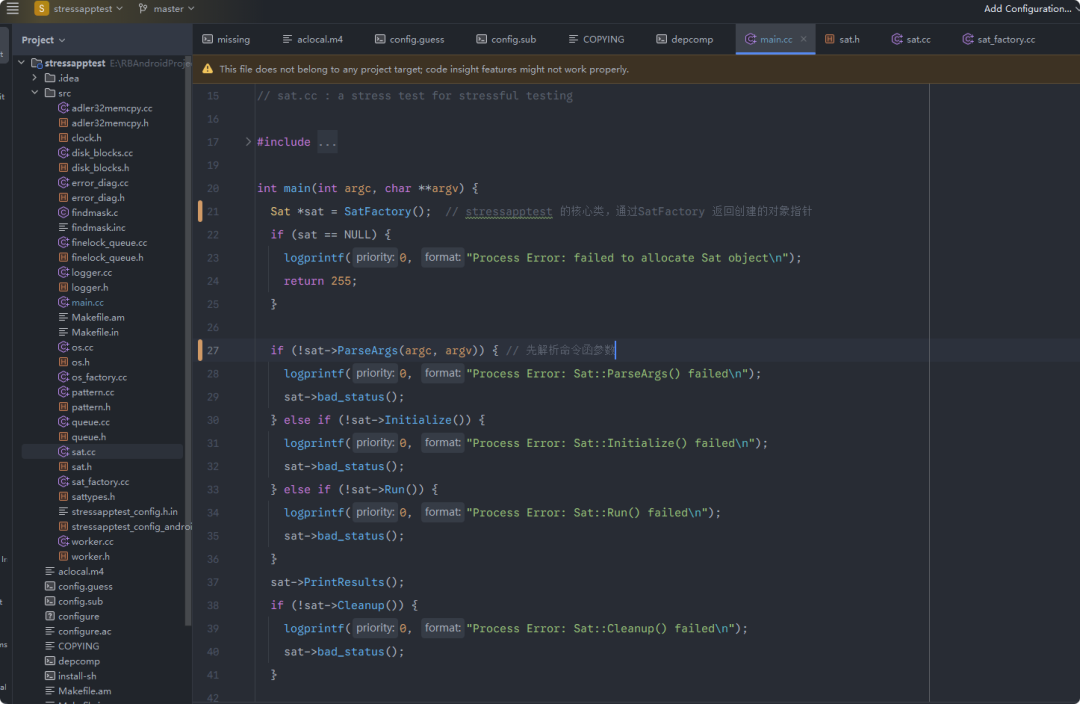Expand the folded #include block

[249, 142]
